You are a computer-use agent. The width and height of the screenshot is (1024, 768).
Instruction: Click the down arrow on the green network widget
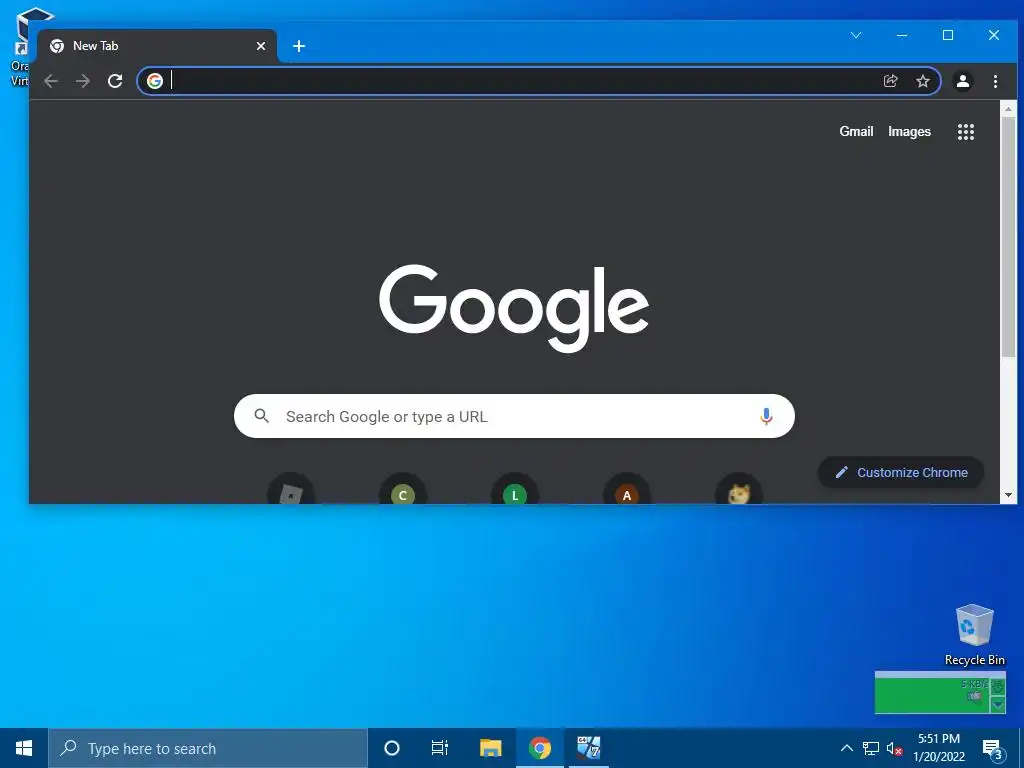click(x=998, y=705)
